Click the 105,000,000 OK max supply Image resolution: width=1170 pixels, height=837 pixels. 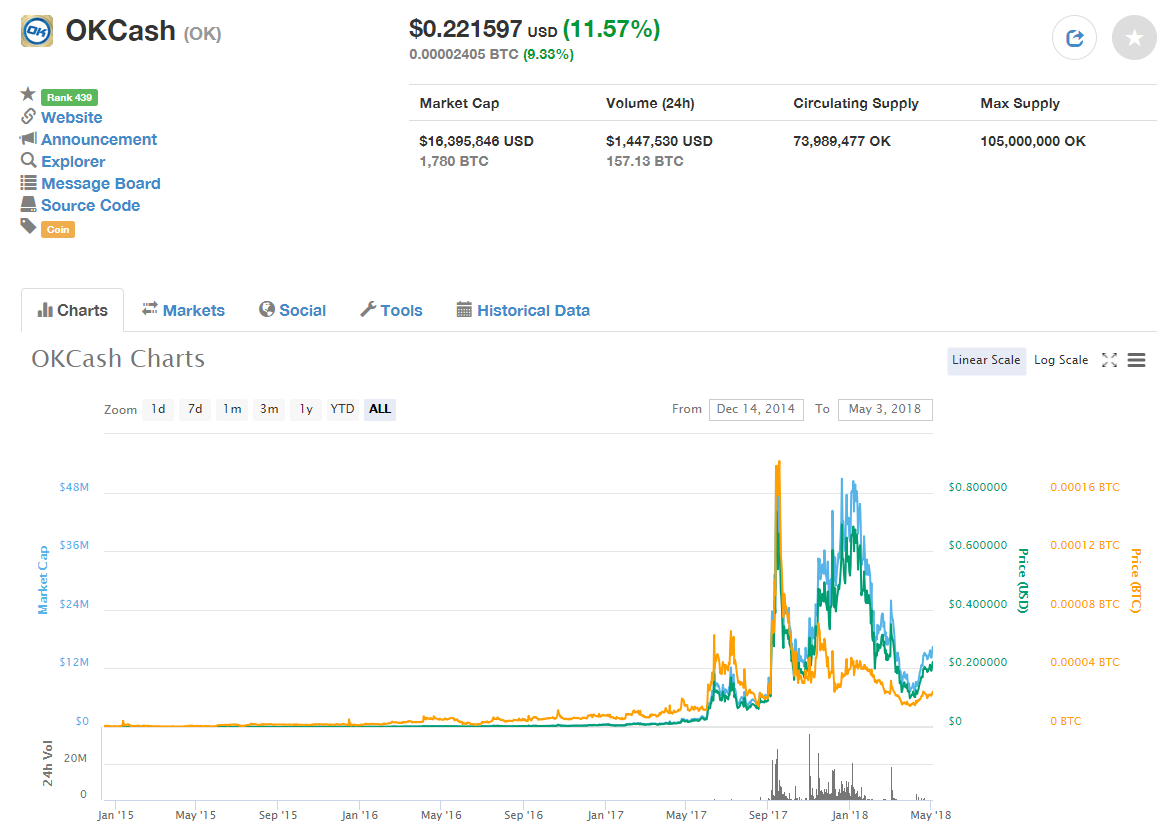point(1033,141)
